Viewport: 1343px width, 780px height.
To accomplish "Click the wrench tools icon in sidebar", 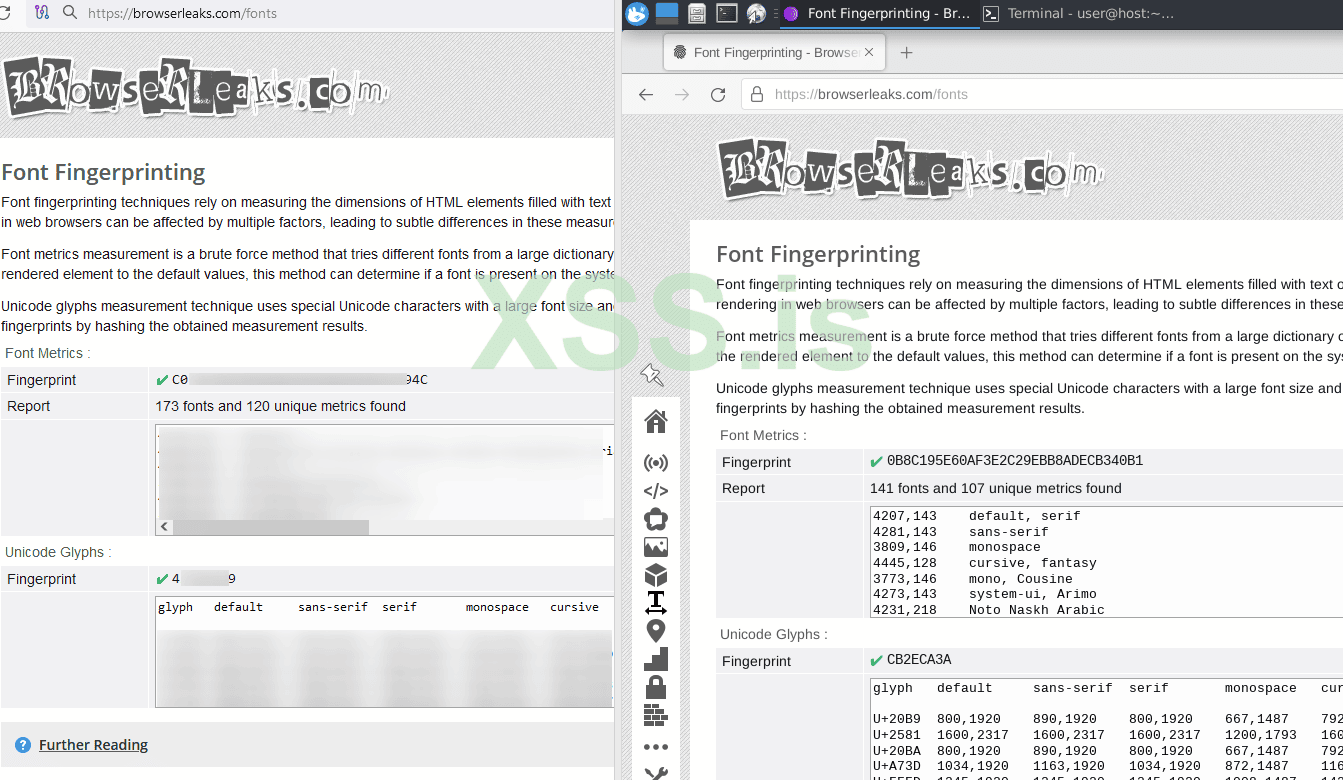I will (656, 773).
